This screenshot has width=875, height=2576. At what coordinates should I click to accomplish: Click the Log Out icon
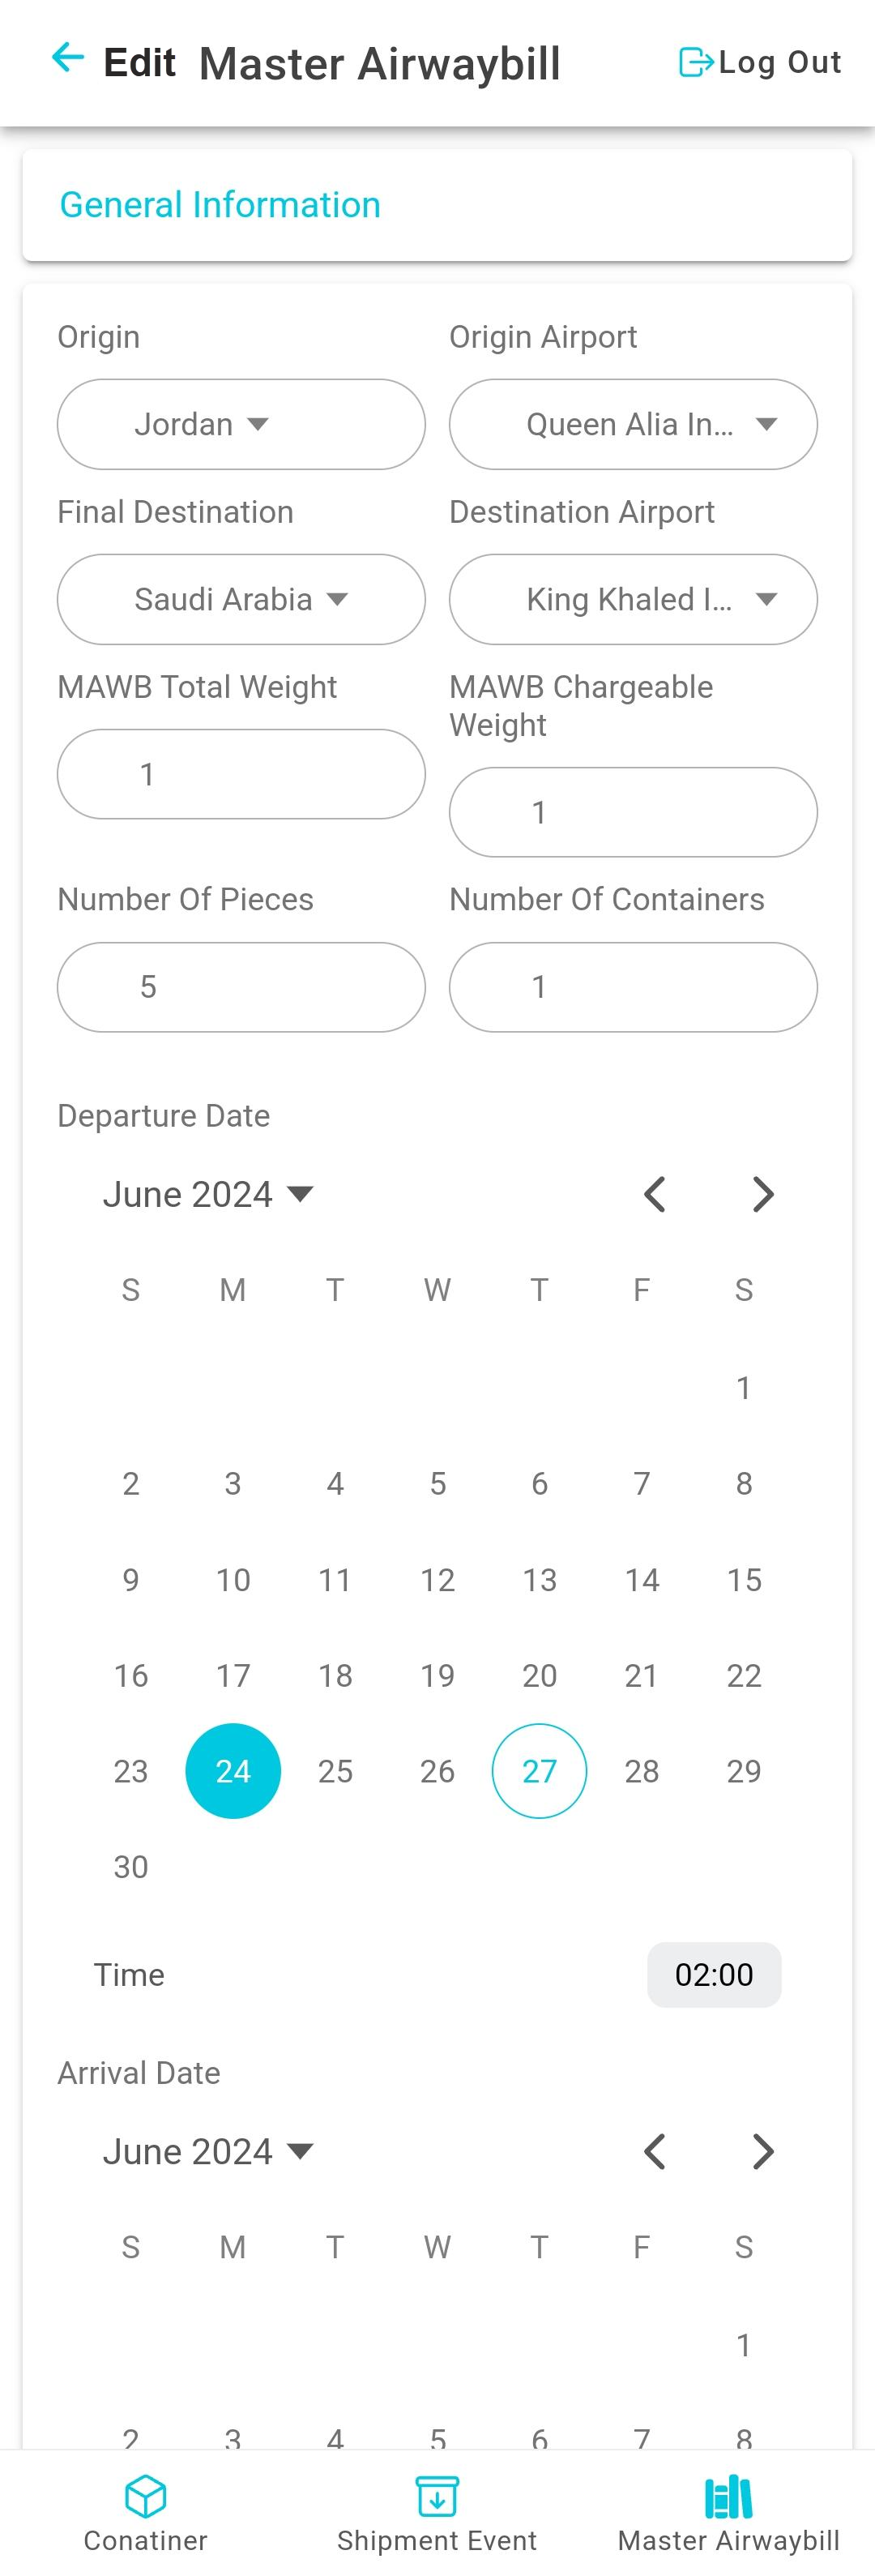click(696, 62)
